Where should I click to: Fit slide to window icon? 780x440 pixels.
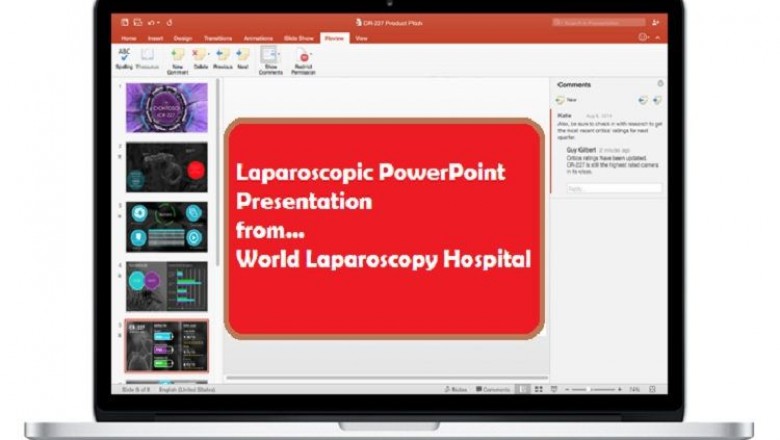652,389
